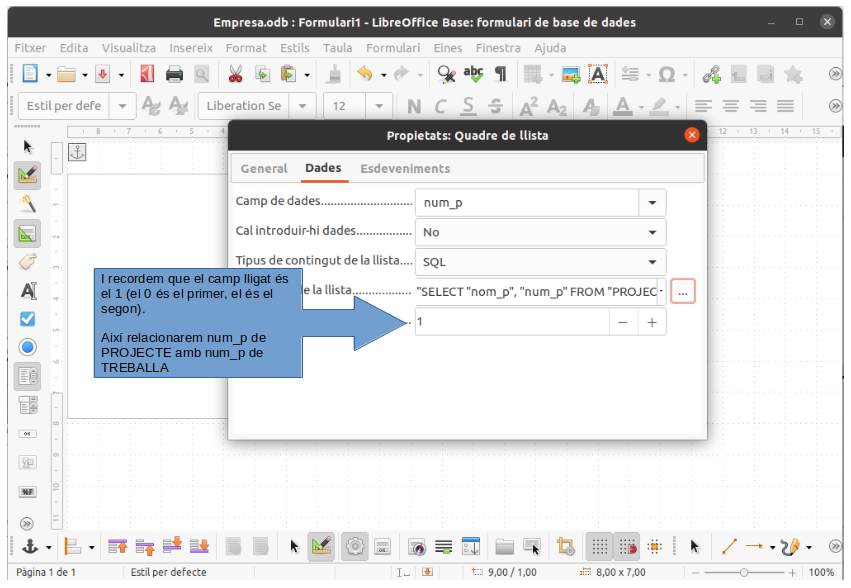Click the Find and Replace icon
This screenshot has width=851, height=588.
(x=446, y=74)
